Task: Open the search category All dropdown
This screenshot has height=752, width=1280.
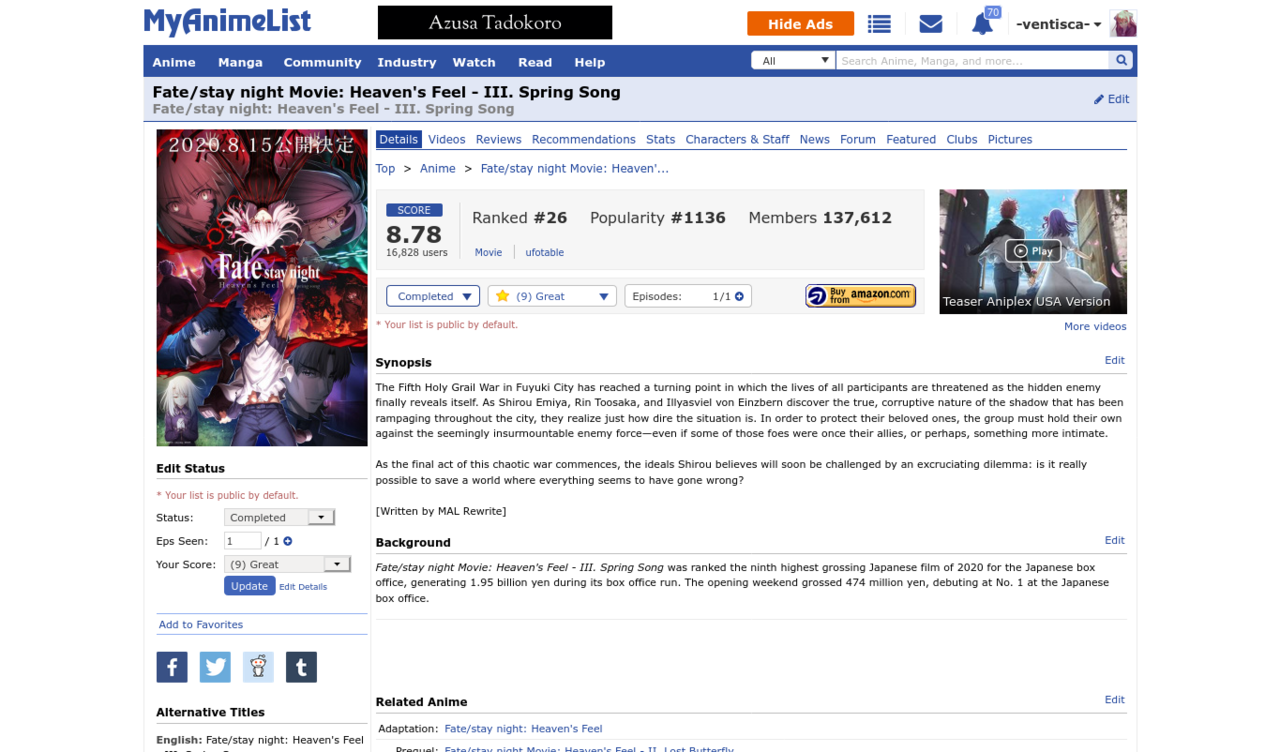Action: [793, 61]
